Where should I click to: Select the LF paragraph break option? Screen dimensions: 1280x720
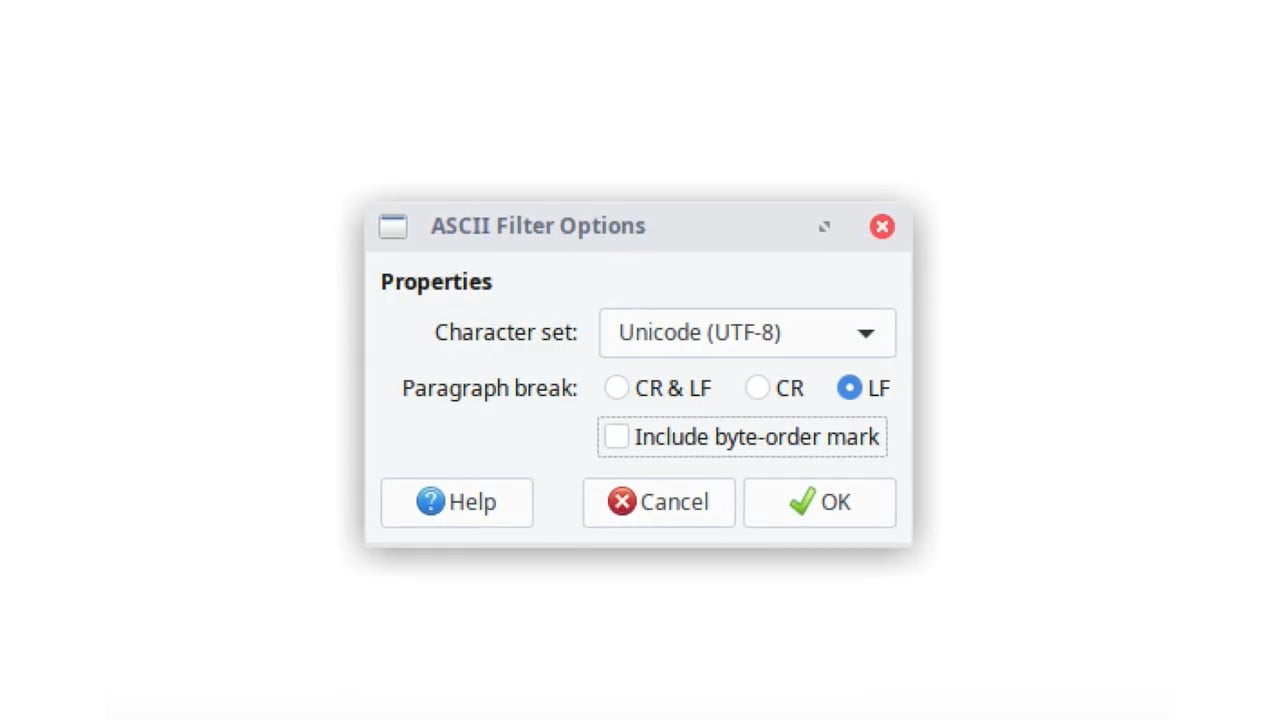[849, 388]
